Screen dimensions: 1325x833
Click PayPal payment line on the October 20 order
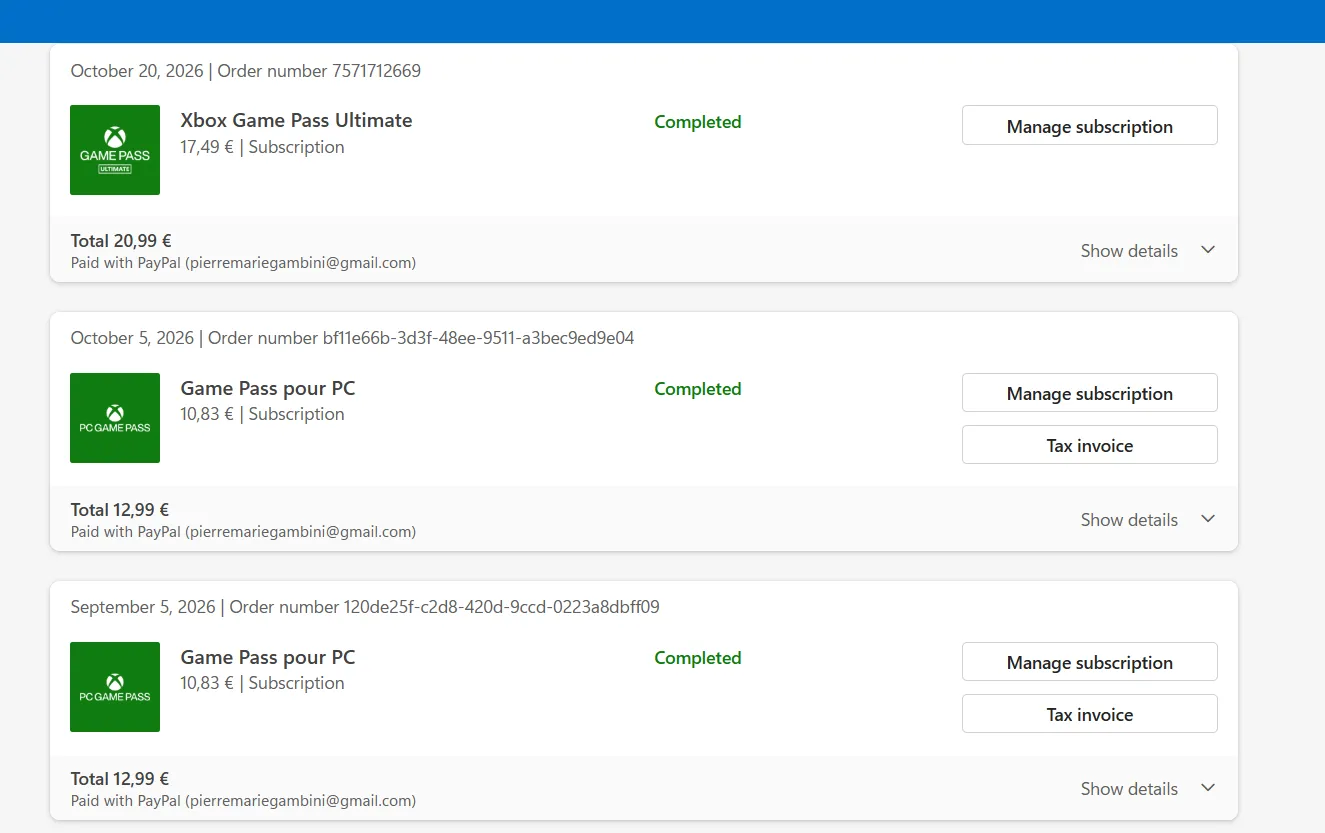[x=243, y=263]
